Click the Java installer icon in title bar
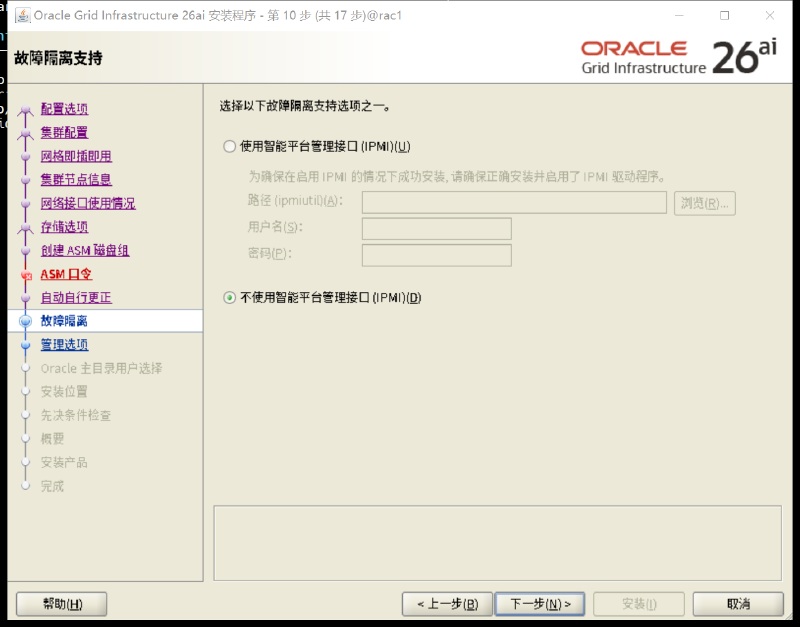The height and width of the screenshot is (627, 800). pyautogui.click(x=22, y=15)
